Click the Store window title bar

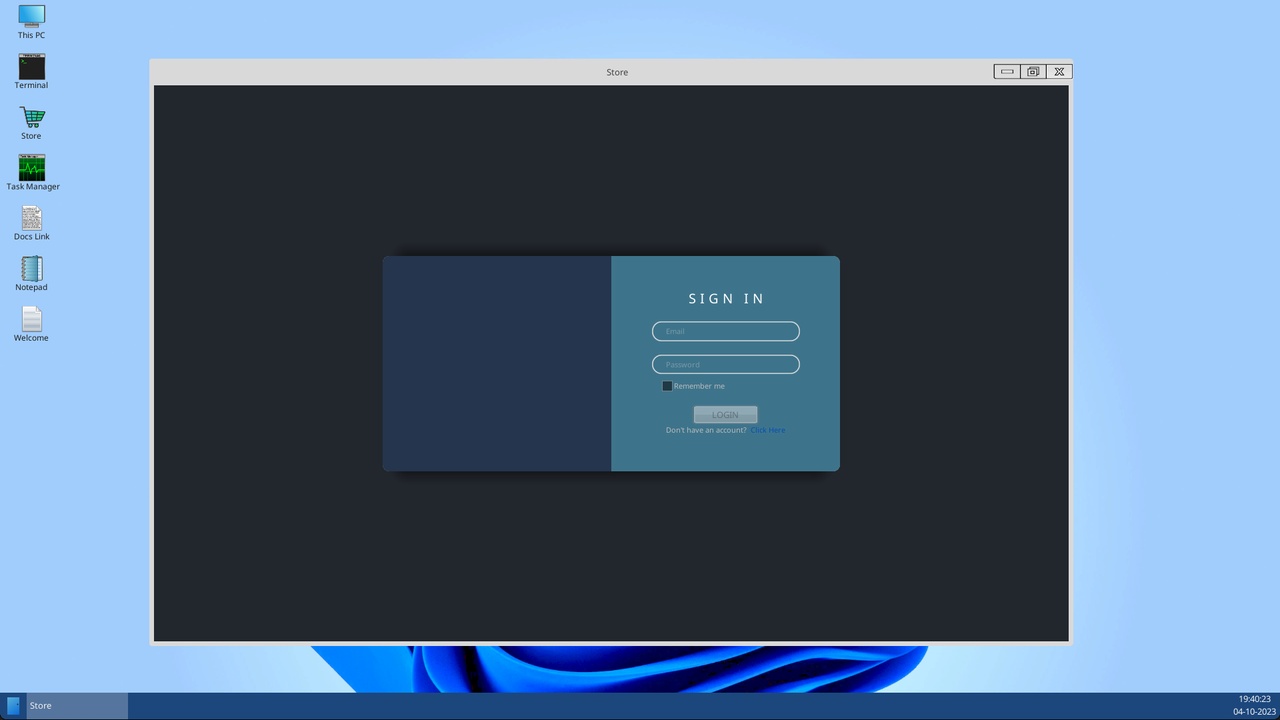tap(617, 71)
